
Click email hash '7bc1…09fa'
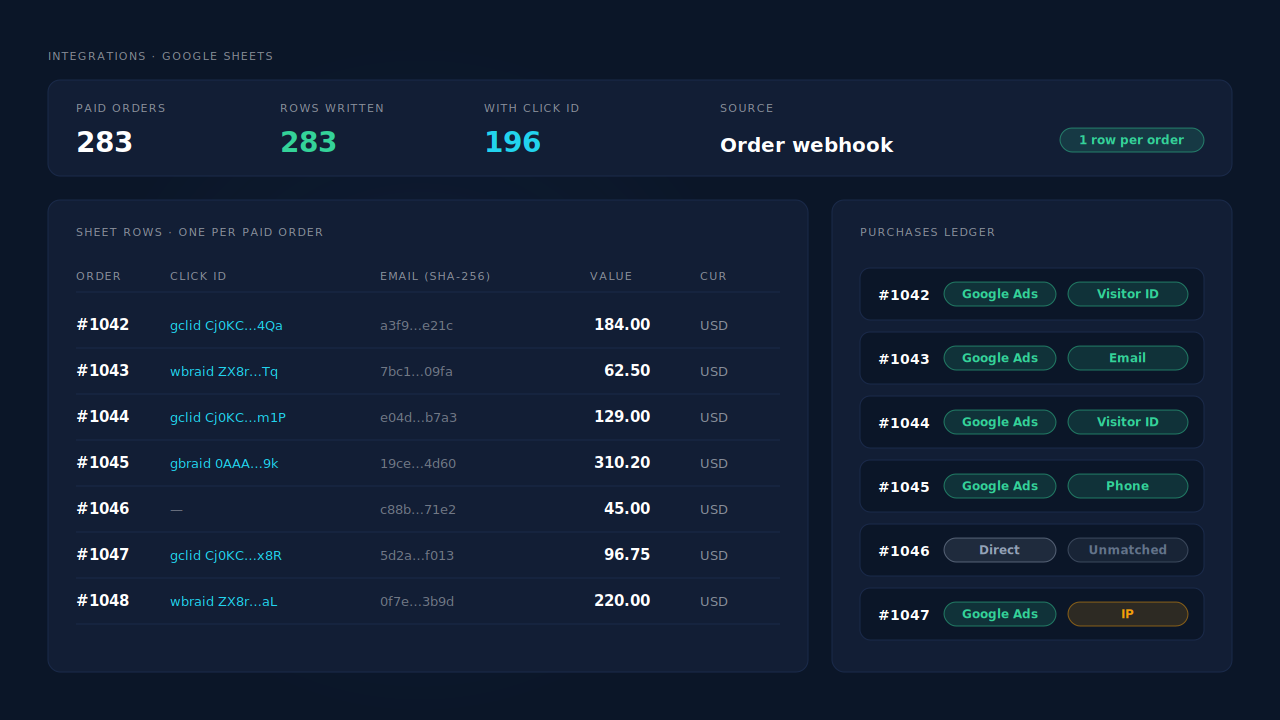[416, 371]
